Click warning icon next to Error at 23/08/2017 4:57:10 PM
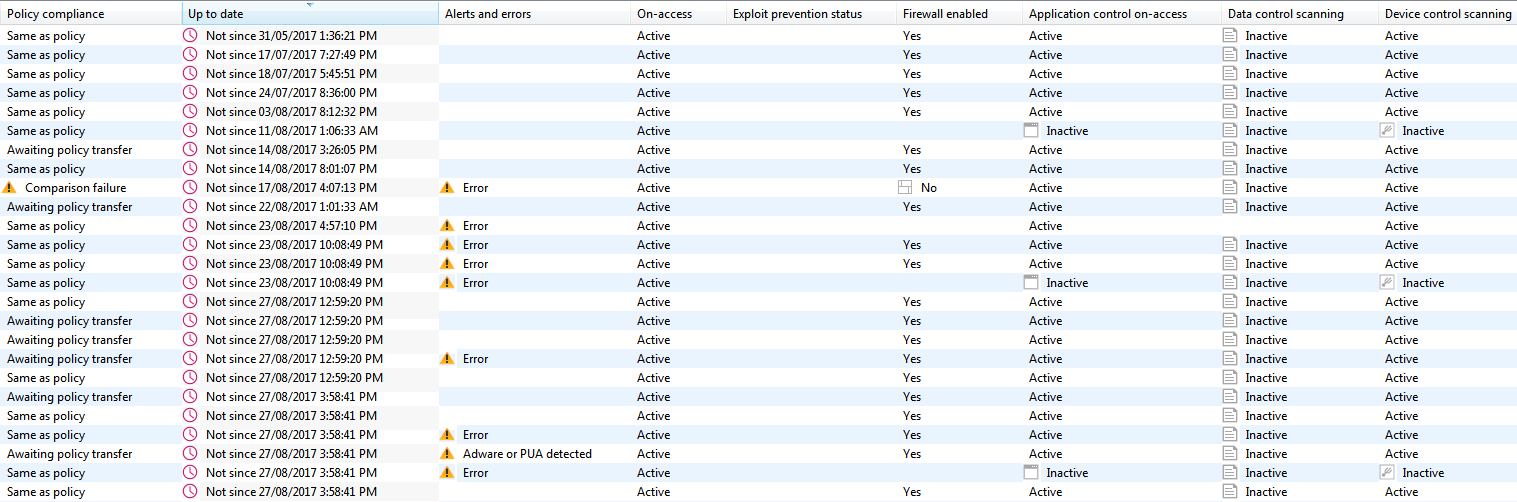 coord(448,225)
